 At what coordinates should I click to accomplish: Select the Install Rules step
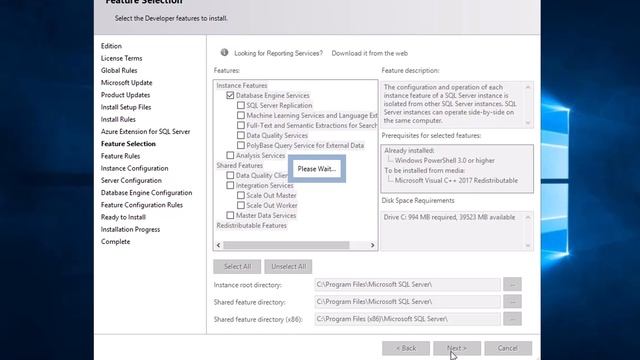click(118, 119)
